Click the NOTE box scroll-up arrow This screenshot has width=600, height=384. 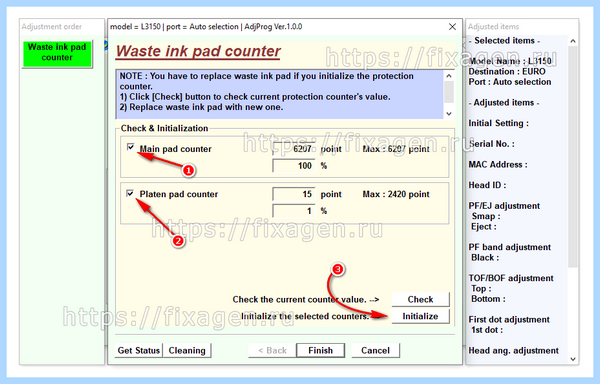point(449,76)
